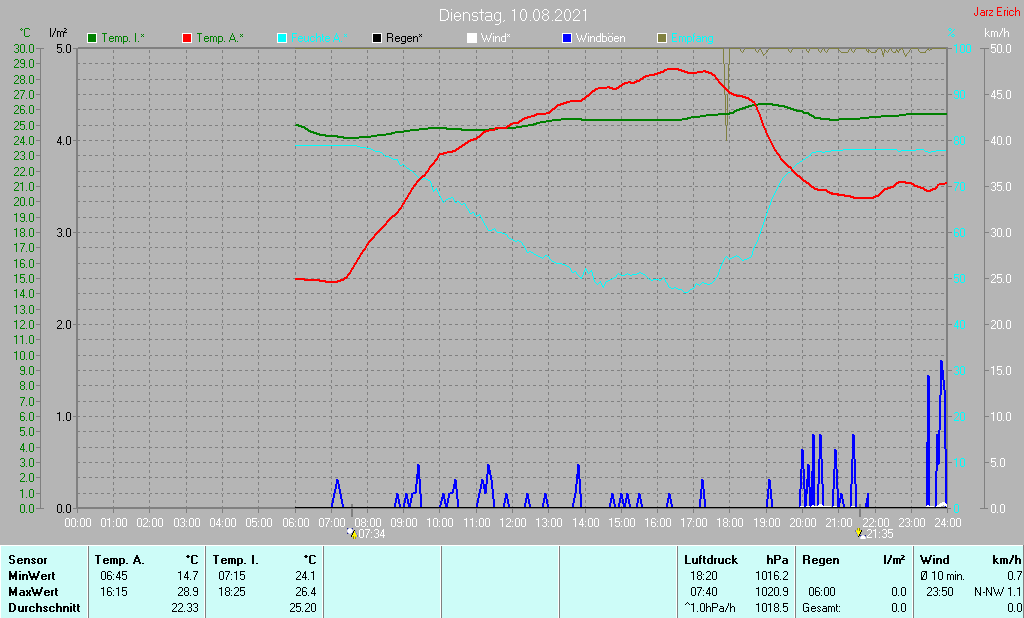Click the cyan Feuchte A. legend swatch
This screenshot has height=618, width=1024.
(282, 38)
